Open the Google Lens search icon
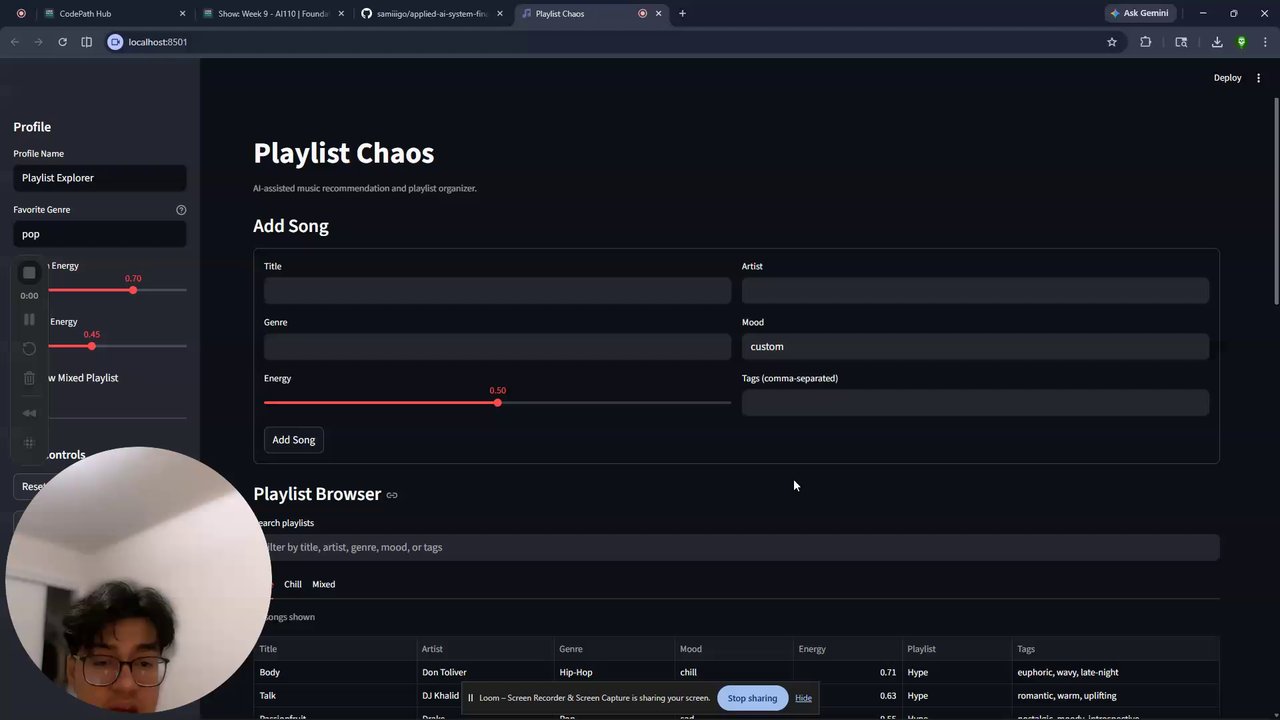 (1181, 42)
